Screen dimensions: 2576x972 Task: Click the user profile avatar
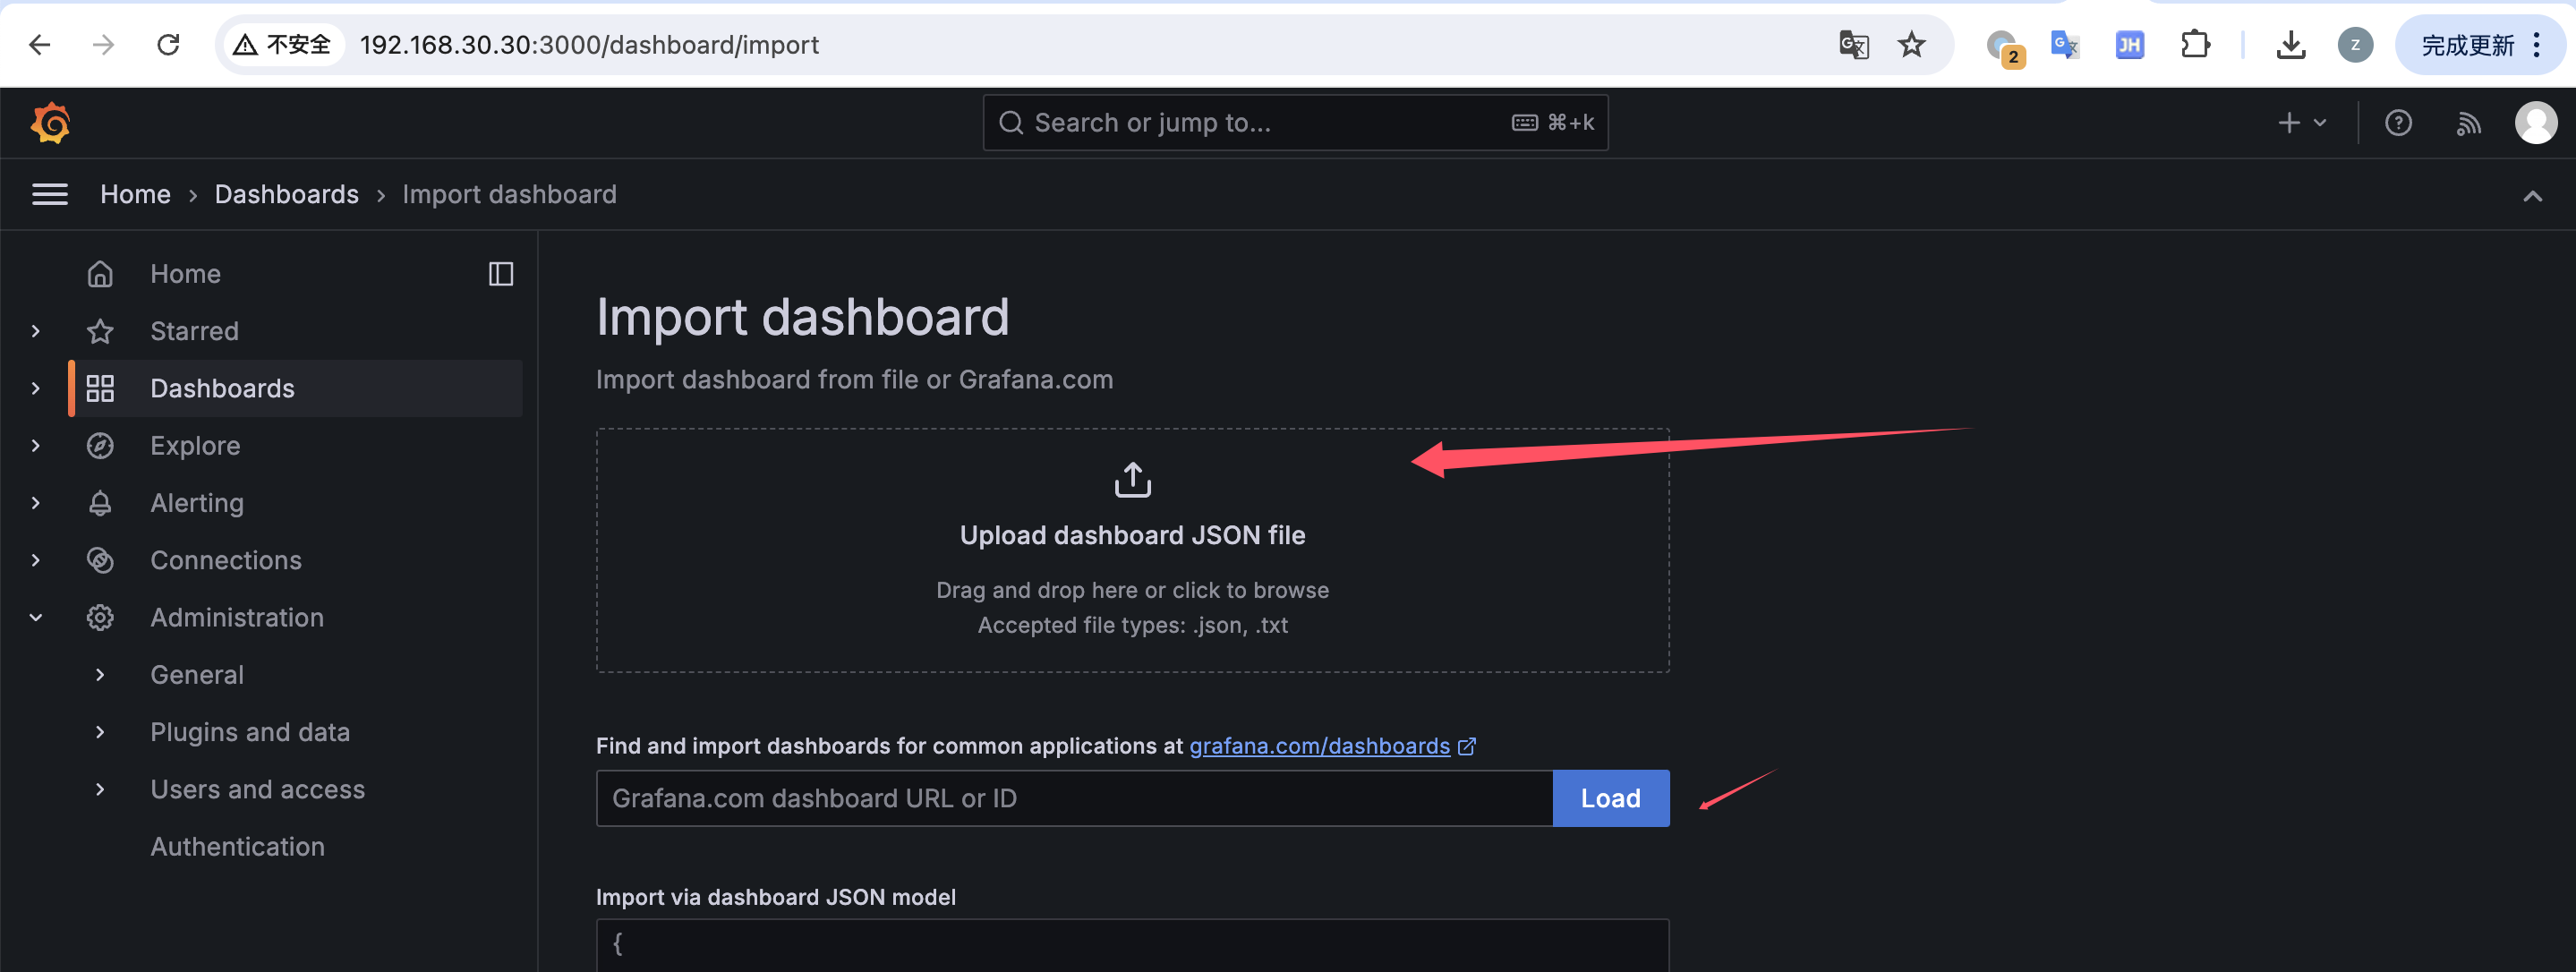click(x=2535, y=123)
